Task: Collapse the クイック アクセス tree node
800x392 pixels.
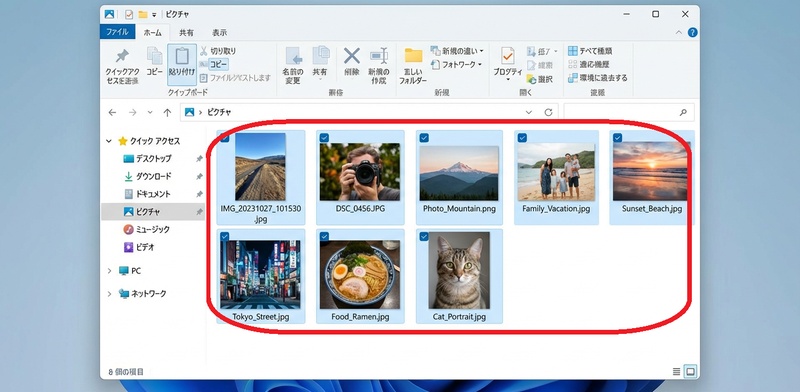Action: point(109,141)
